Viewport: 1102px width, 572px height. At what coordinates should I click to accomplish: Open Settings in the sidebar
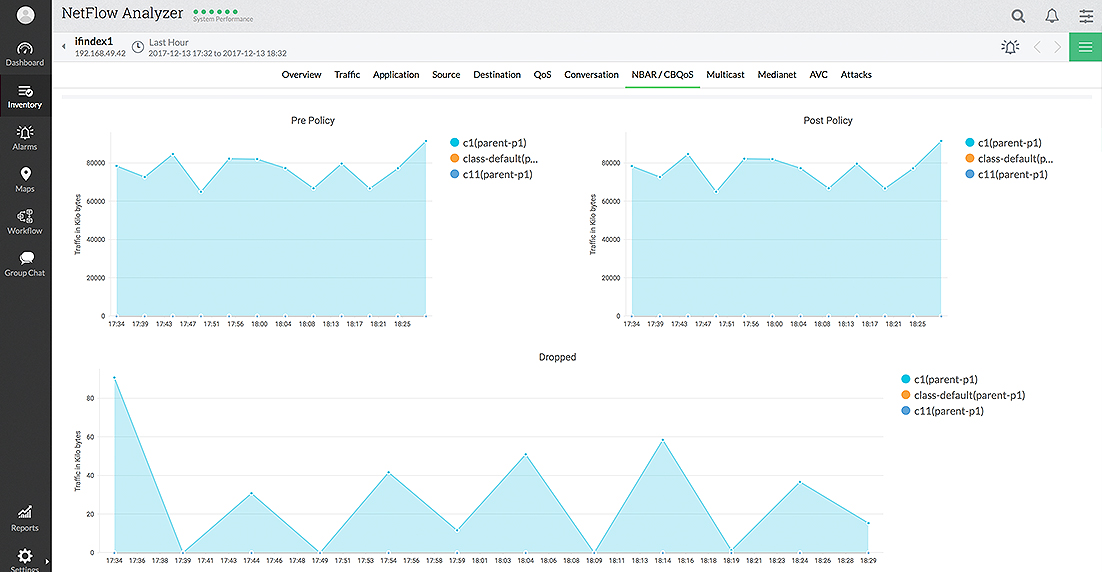pos(25,560)
